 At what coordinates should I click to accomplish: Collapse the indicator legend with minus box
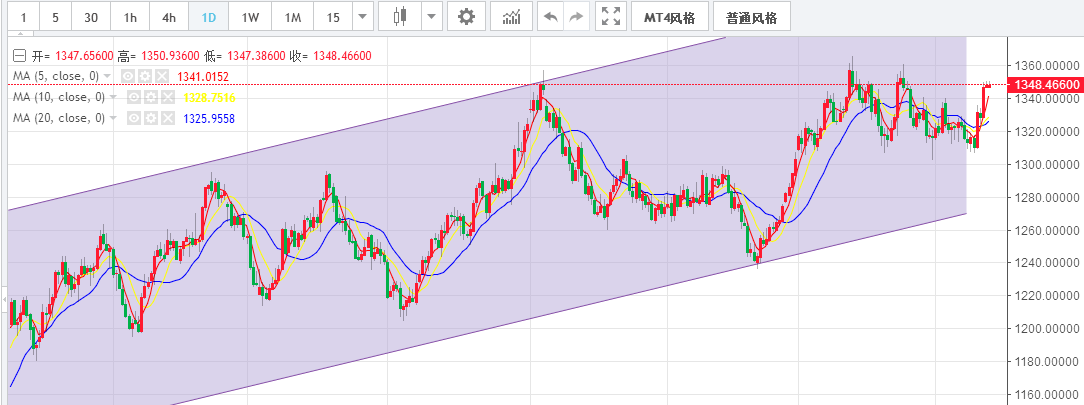(18, 56)
